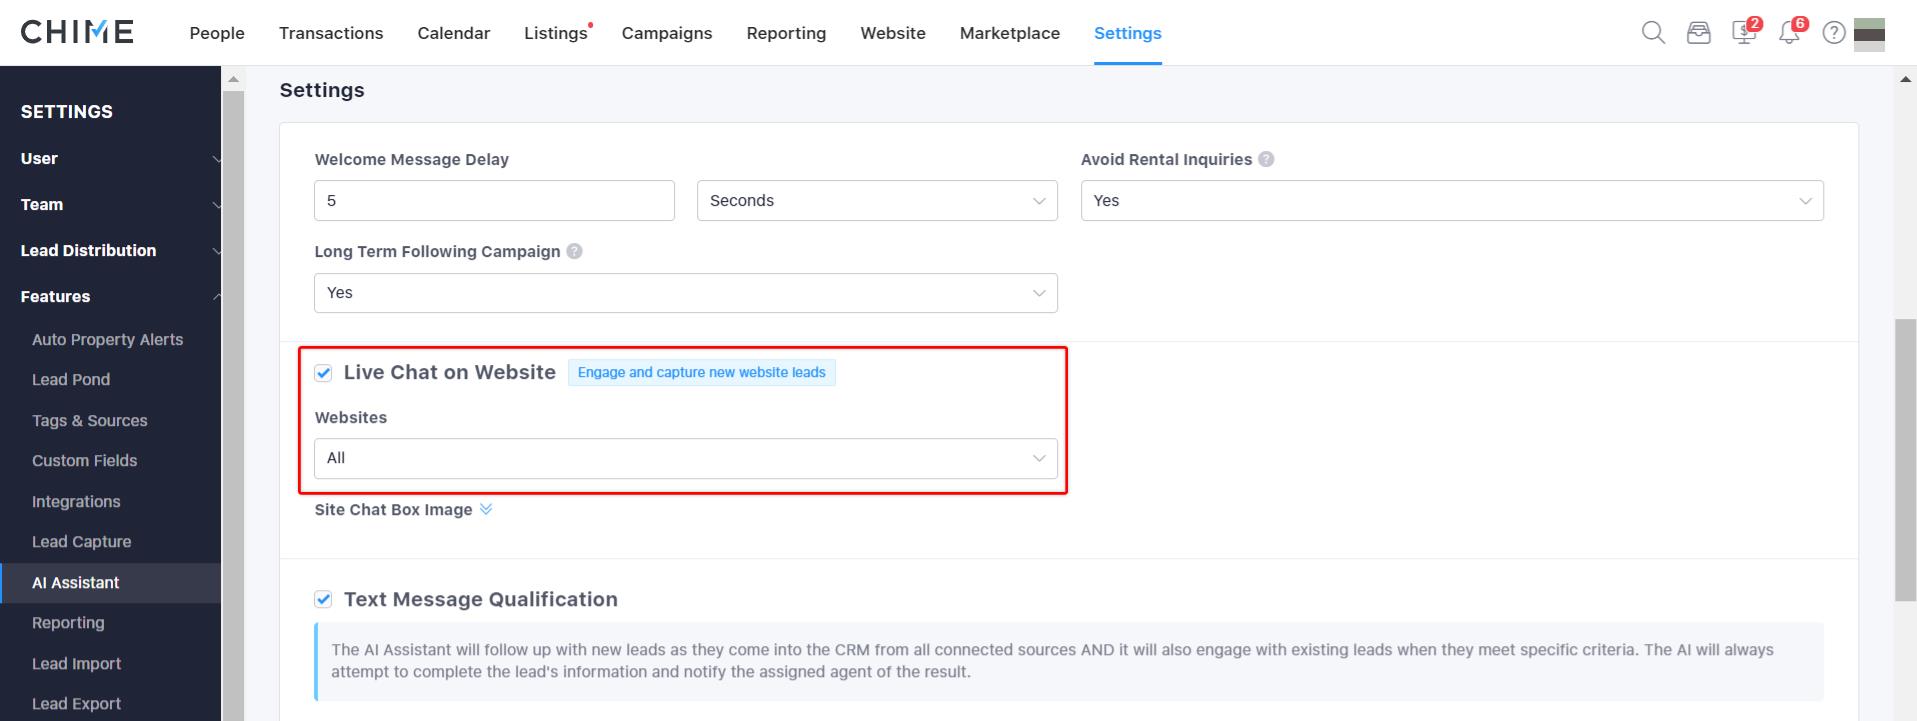The height and width of the screenshot is (721, 1917).
Task: Open the Websites dropdown set to All
Action: pyautogui.click(x=686, y=458)
